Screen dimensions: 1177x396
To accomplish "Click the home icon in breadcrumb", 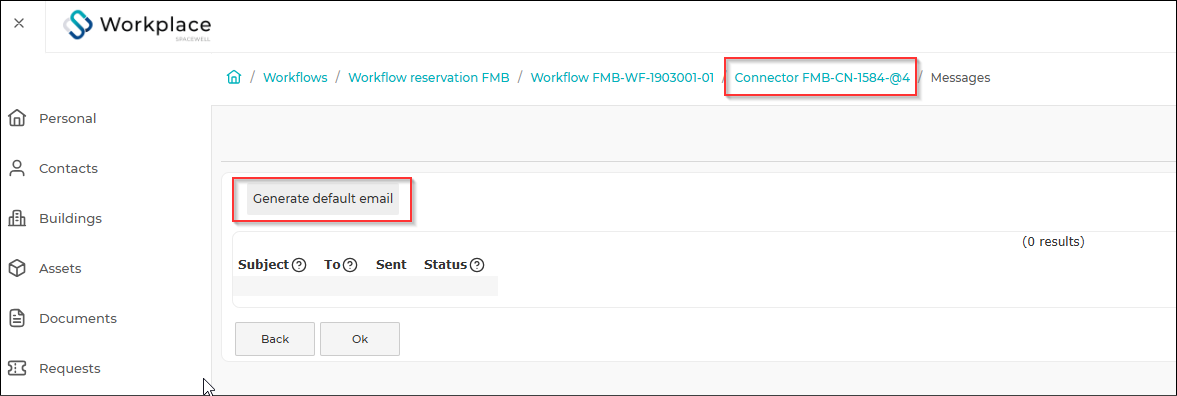I will [x=233, y=77].
